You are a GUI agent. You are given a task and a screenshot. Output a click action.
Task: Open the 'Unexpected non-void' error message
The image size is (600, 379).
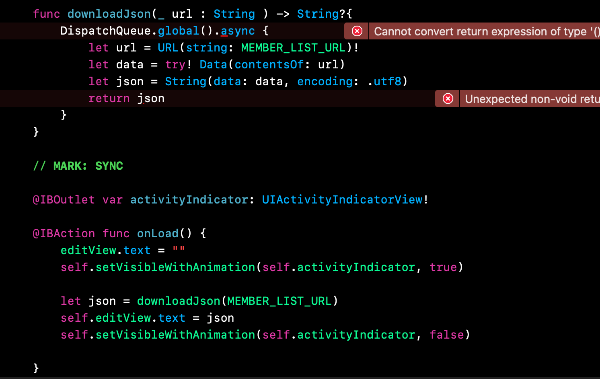[530, 99]
